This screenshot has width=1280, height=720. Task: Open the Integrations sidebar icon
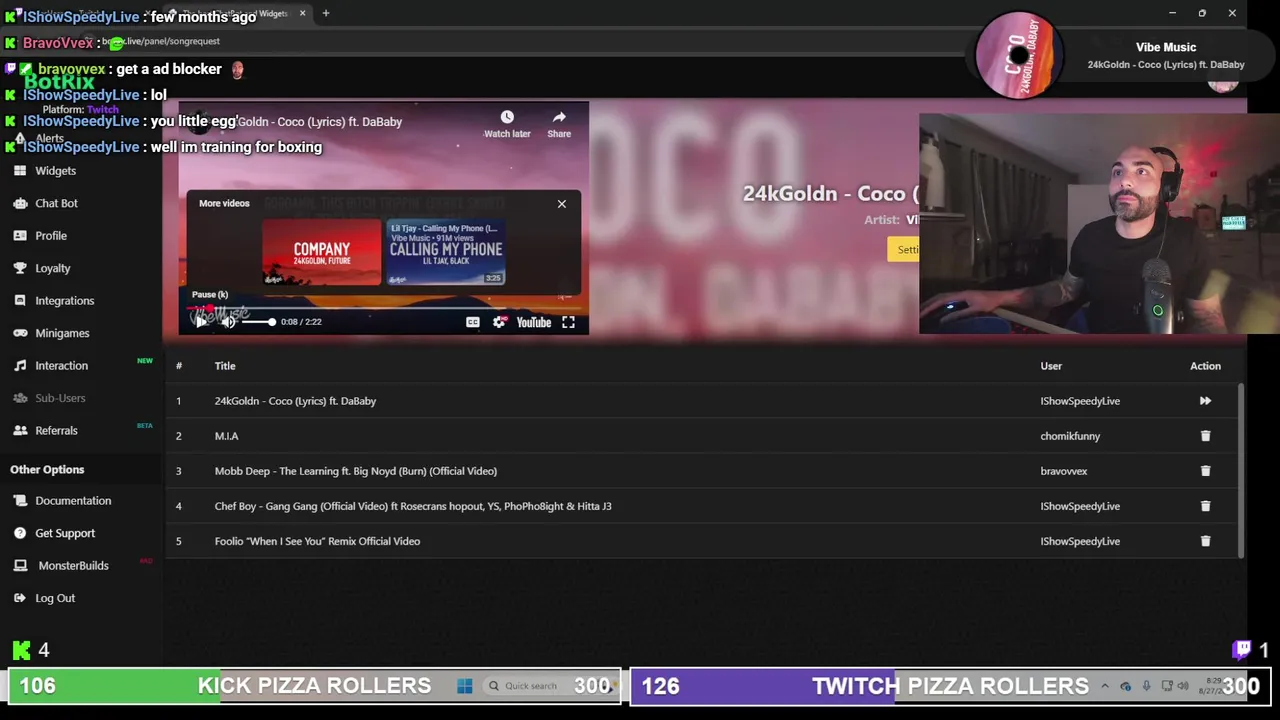tap(20, 301)
